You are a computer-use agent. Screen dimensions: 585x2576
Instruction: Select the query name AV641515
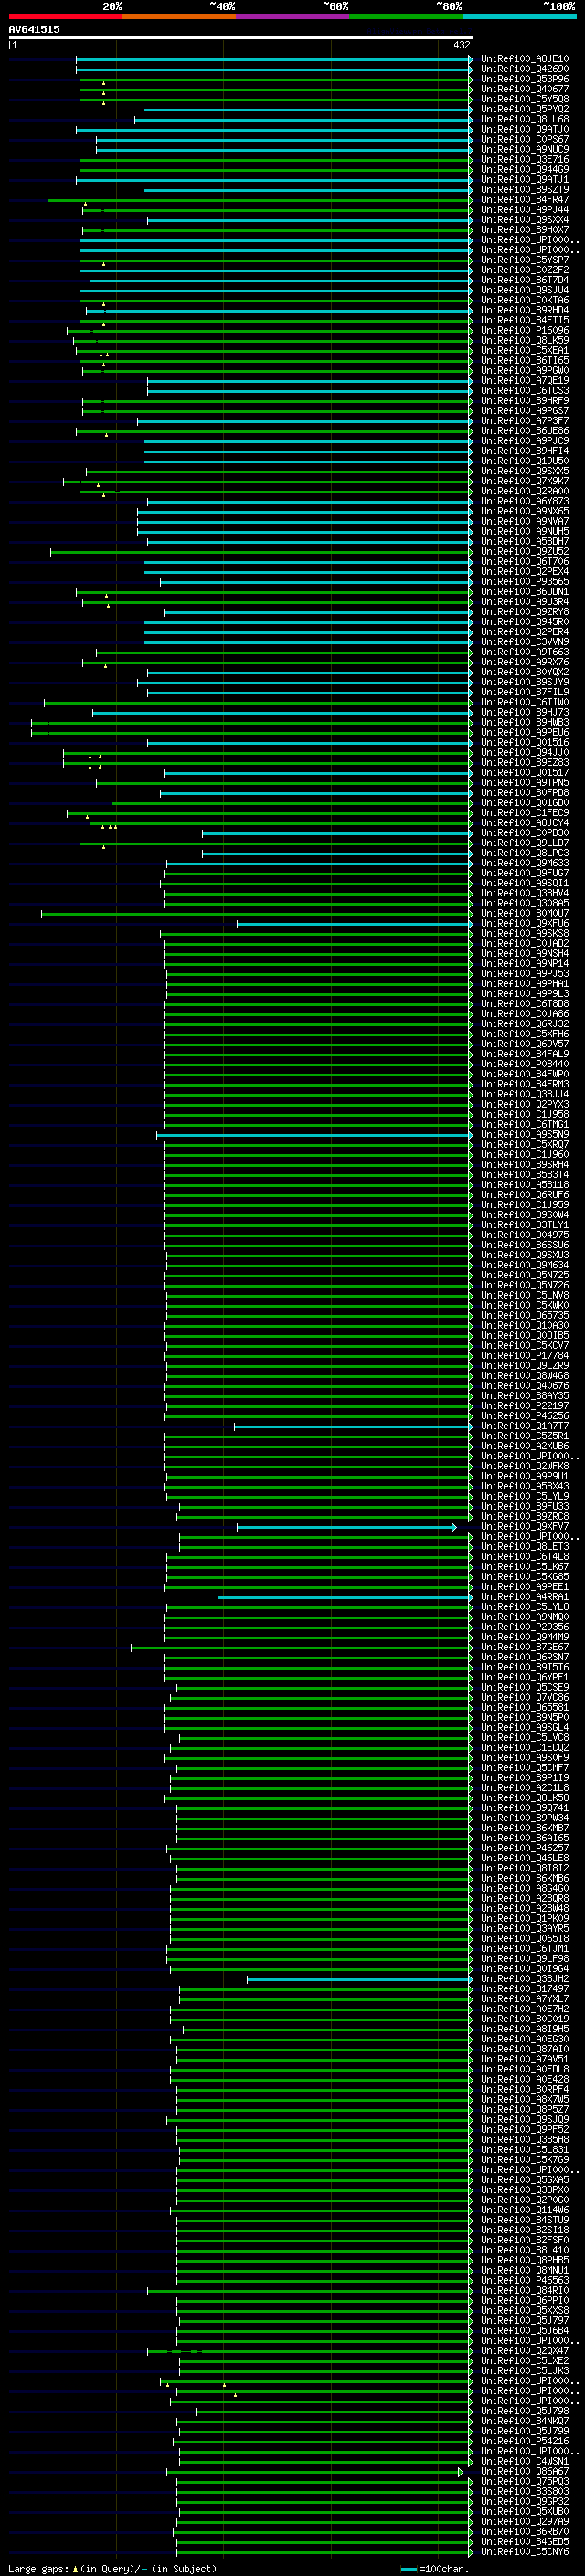(x=34, y=29)
